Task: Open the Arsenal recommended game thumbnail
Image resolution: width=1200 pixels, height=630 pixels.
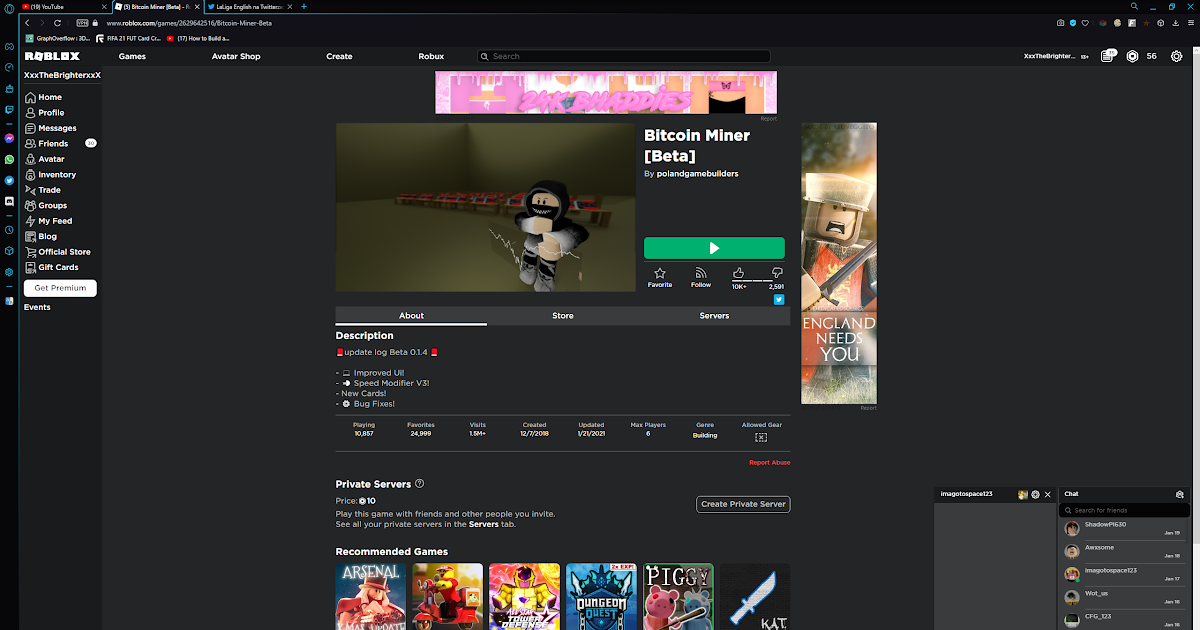Action: tap(371, 597)
